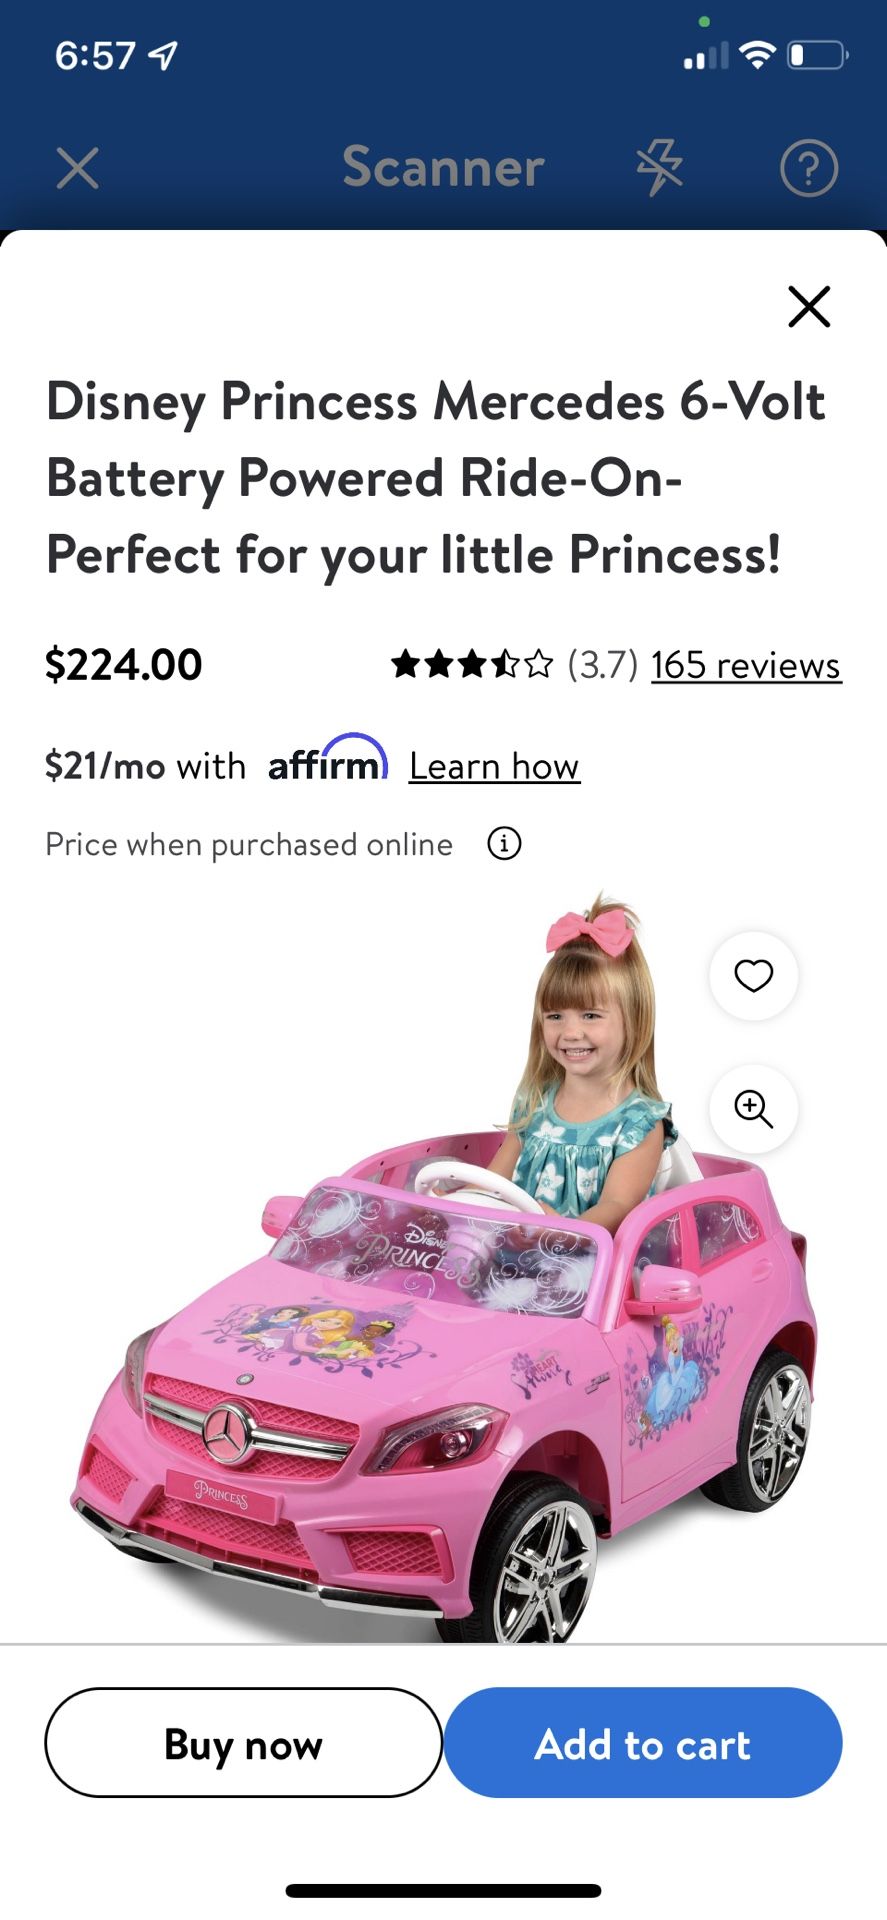Viewport: 887px width, 1920px height.
Task: Tap the Wi-Fi status icon
Action: tap(758, 56)
